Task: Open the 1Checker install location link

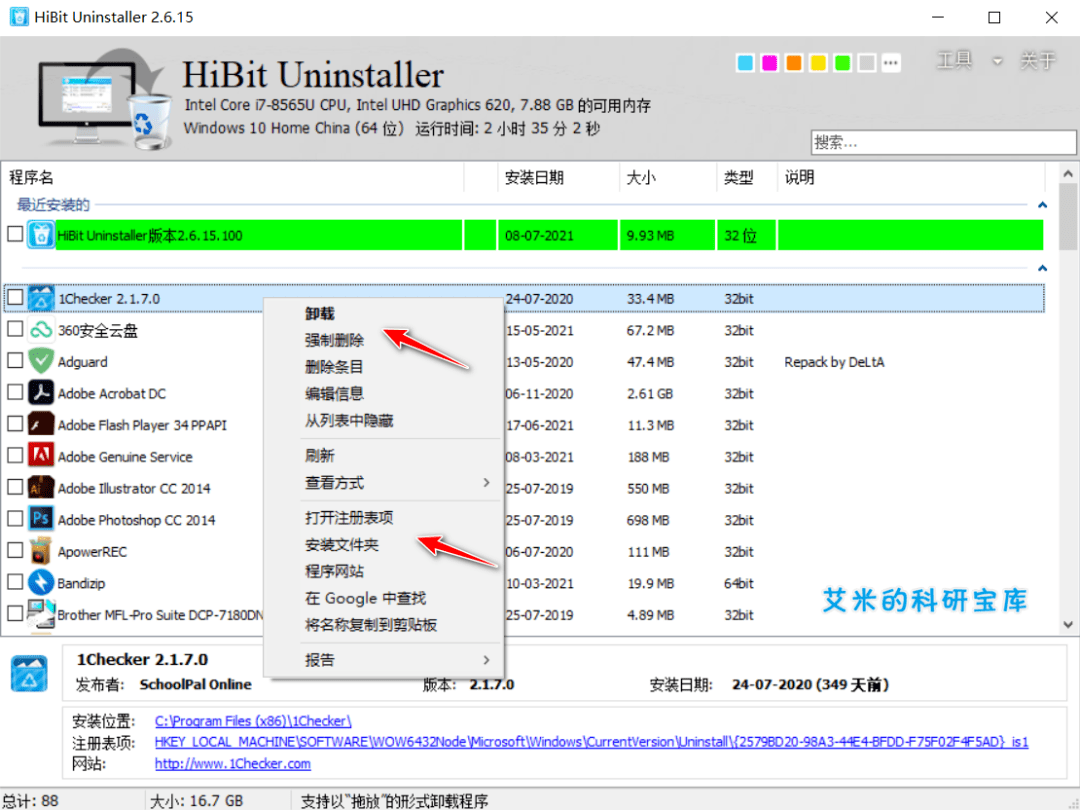Action: tap(253, 721)
